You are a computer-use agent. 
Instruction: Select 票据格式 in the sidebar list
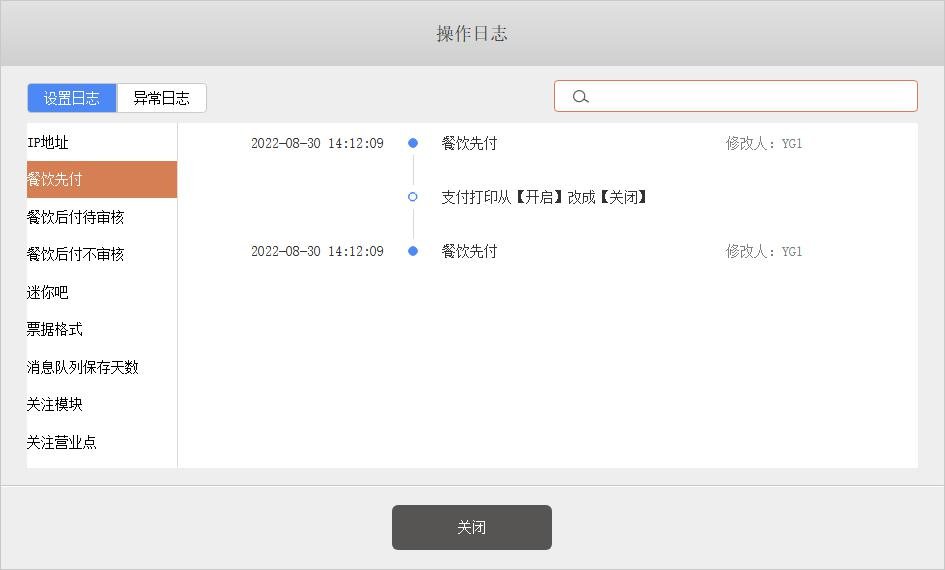55,330
